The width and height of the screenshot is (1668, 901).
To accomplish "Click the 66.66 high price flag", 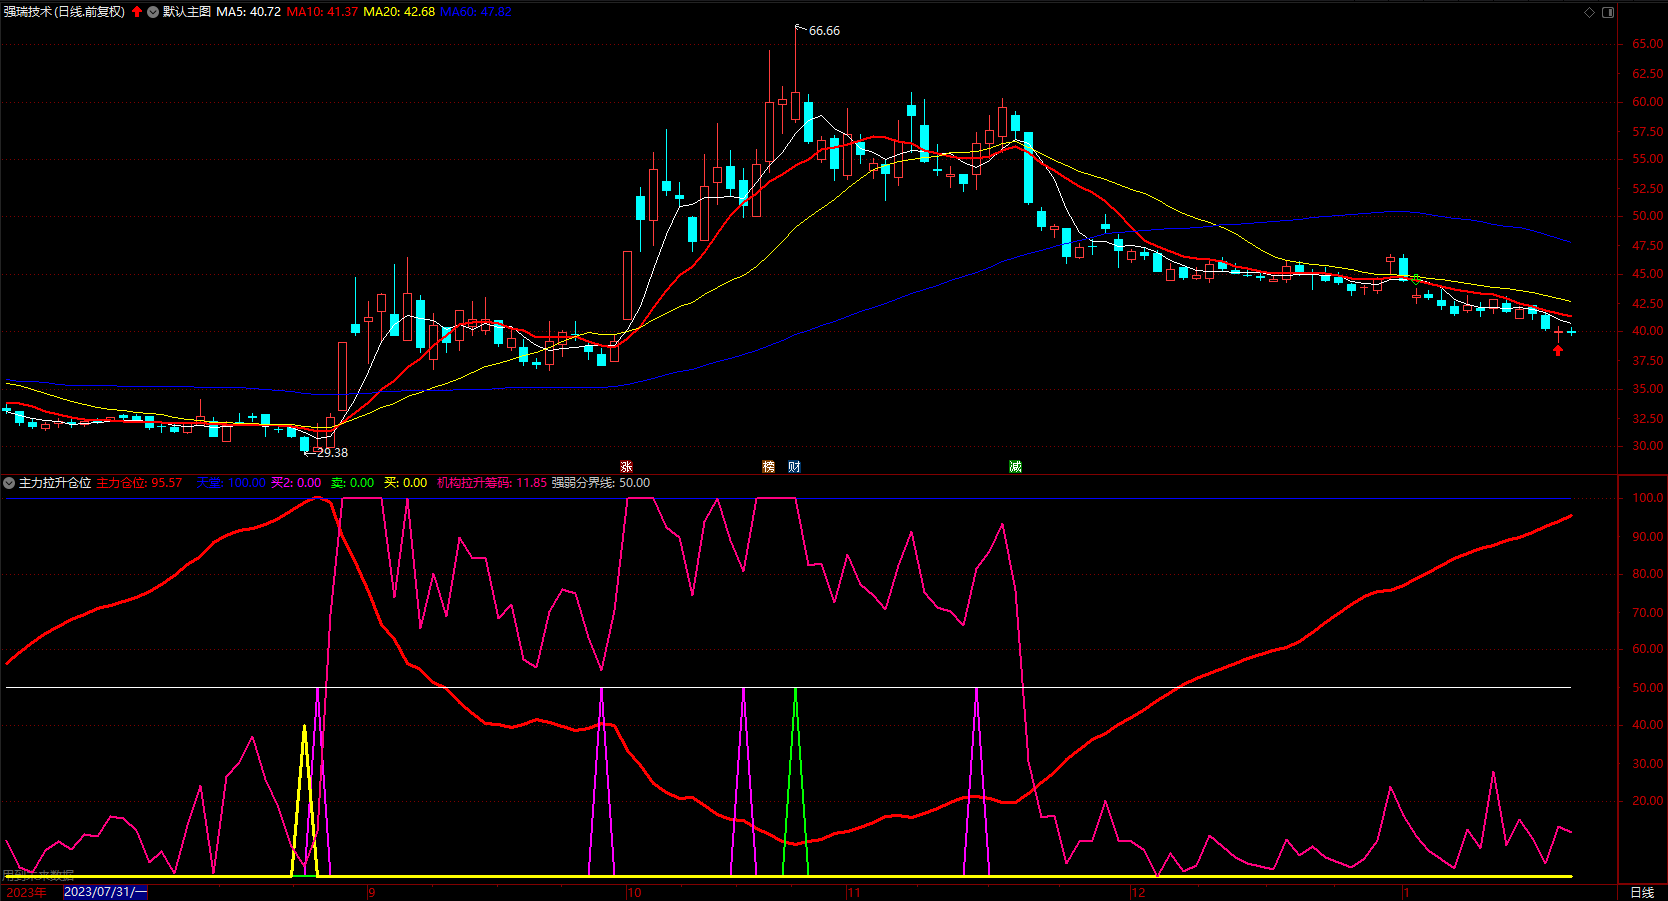I will 823,31.
